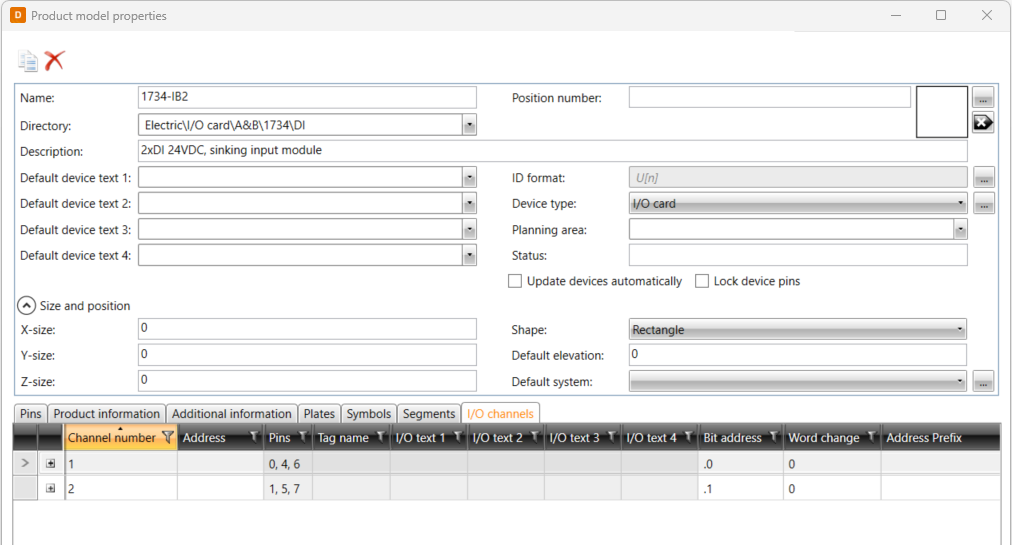Image resolution: width=1012 pixels, height=545 pixels.
Task: Click filter icon on Channel number column
Action: tap(168, 437)
